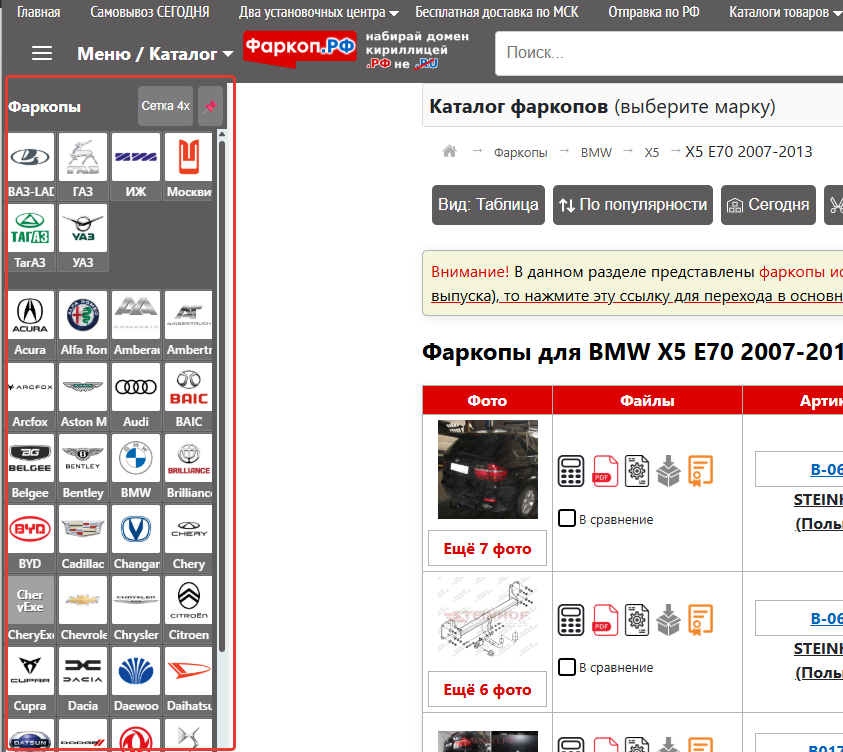Show Ещё 6 фото gallery
The width and height of the screenshot is (843, 752).
tap(487, 689)
